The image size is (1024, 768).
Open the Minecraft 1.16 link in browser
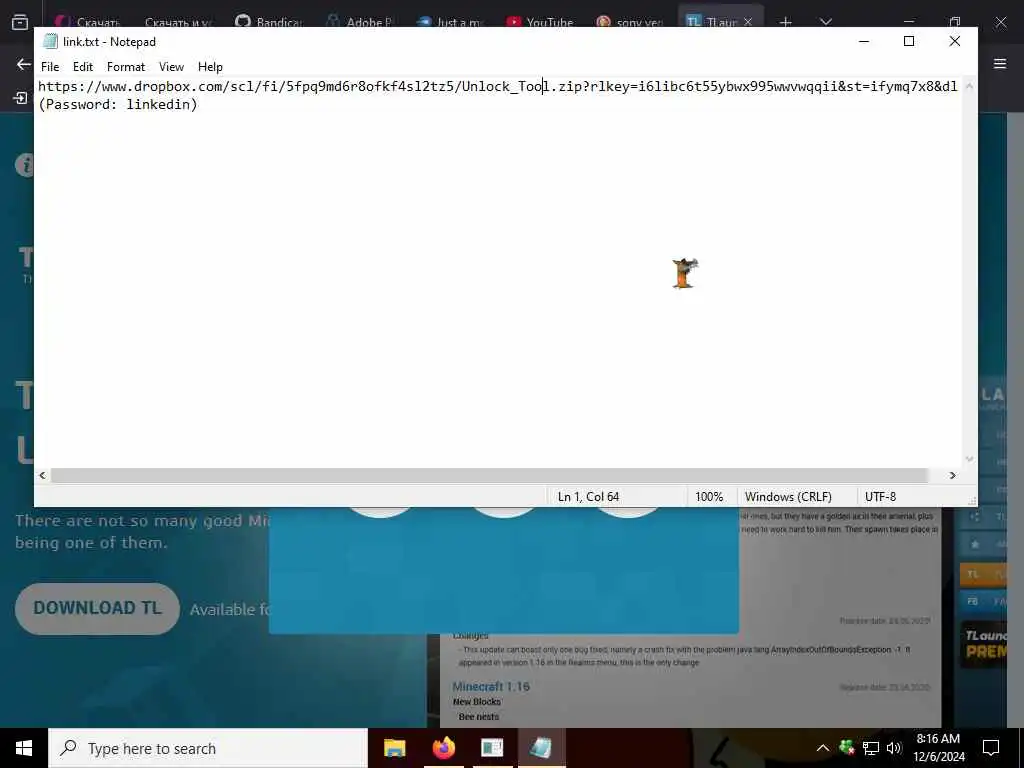491,686
